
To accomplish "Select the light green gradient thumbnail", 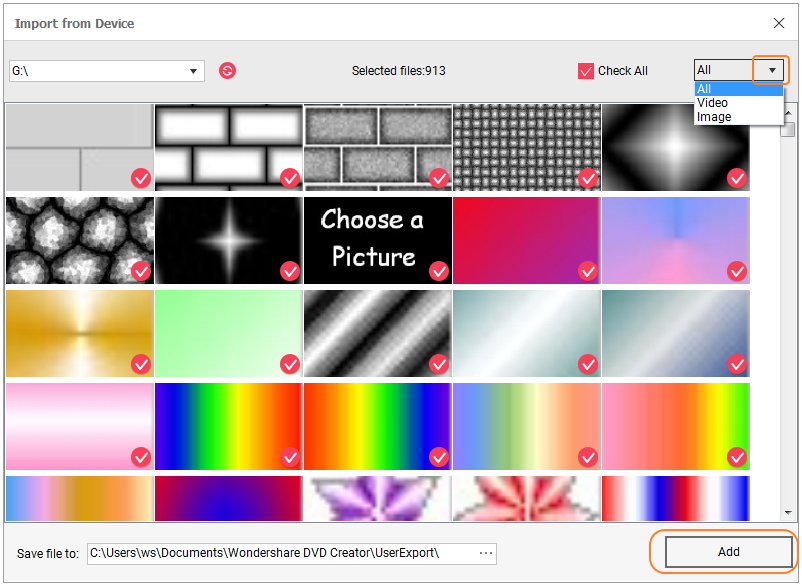I will point(228,333).
